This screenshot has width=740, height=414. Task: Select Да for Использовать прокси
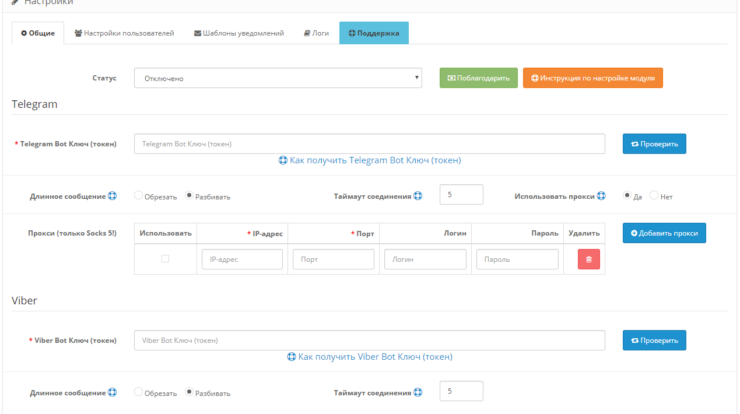[627, 195]
